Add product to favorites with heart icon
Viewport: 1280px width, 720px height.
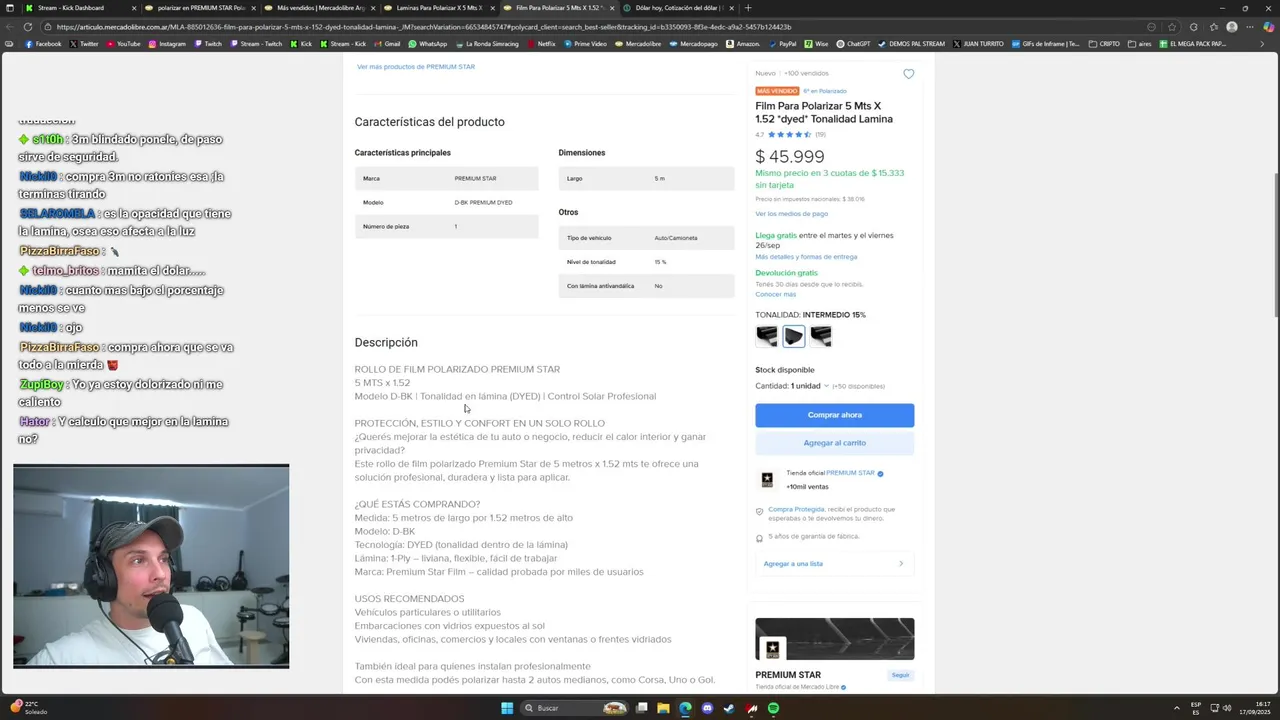(x=908, y=74)
